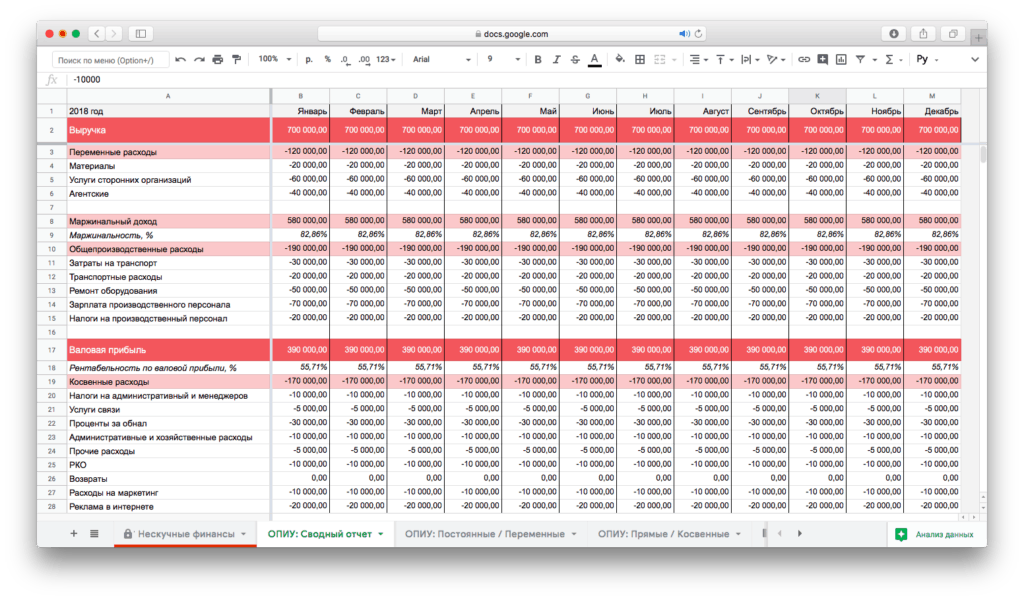Open the fill color paint bucket
Image resolution: width=1024 pixels, height=600 pixels.
(620, 59)
